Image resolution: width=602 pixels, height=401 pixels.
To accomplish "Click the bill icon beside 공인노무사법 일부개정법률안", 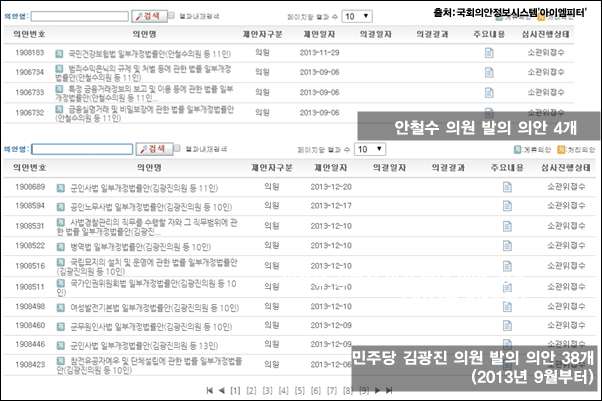I will 61,207.
